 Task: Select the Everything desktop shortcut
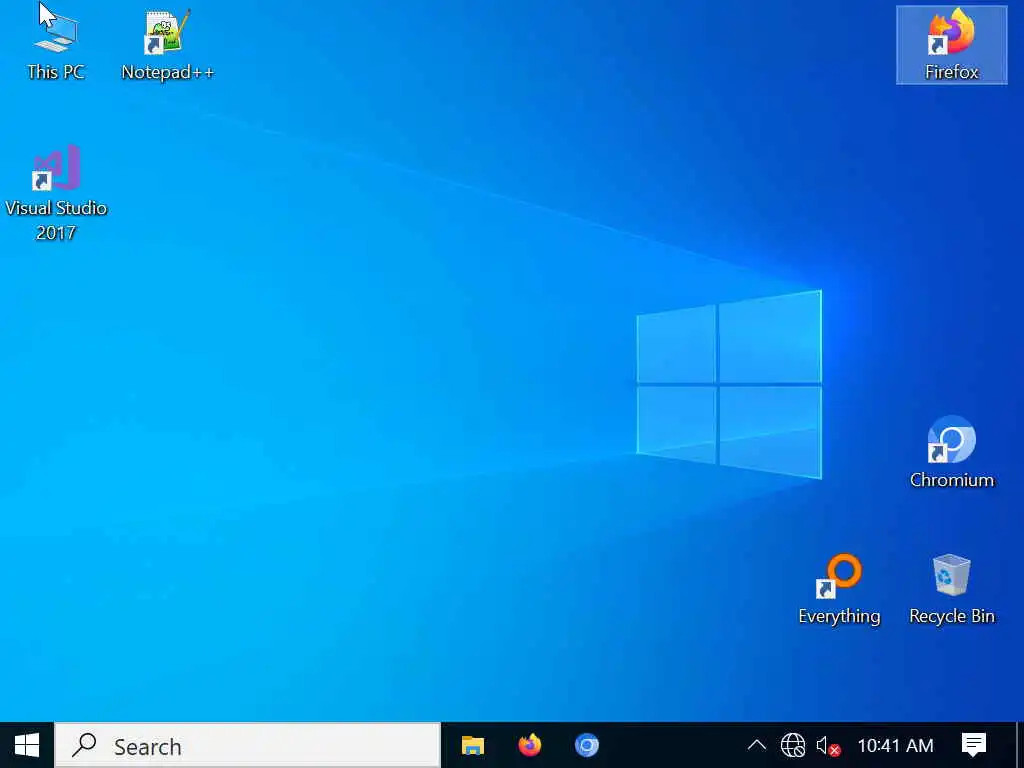(839, 589)
